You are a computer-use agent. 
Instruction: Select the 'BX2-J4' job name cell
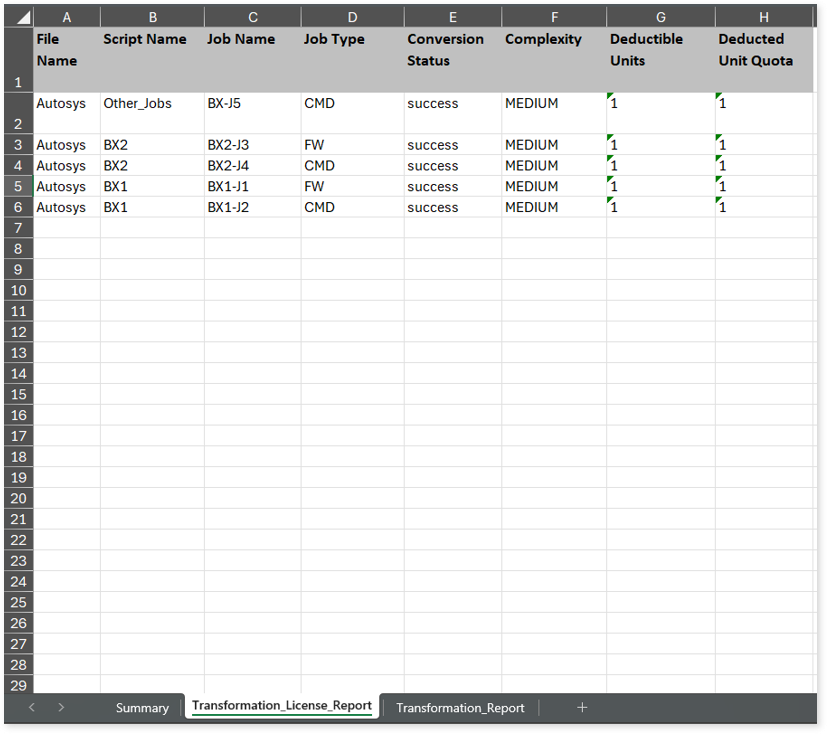253,165
